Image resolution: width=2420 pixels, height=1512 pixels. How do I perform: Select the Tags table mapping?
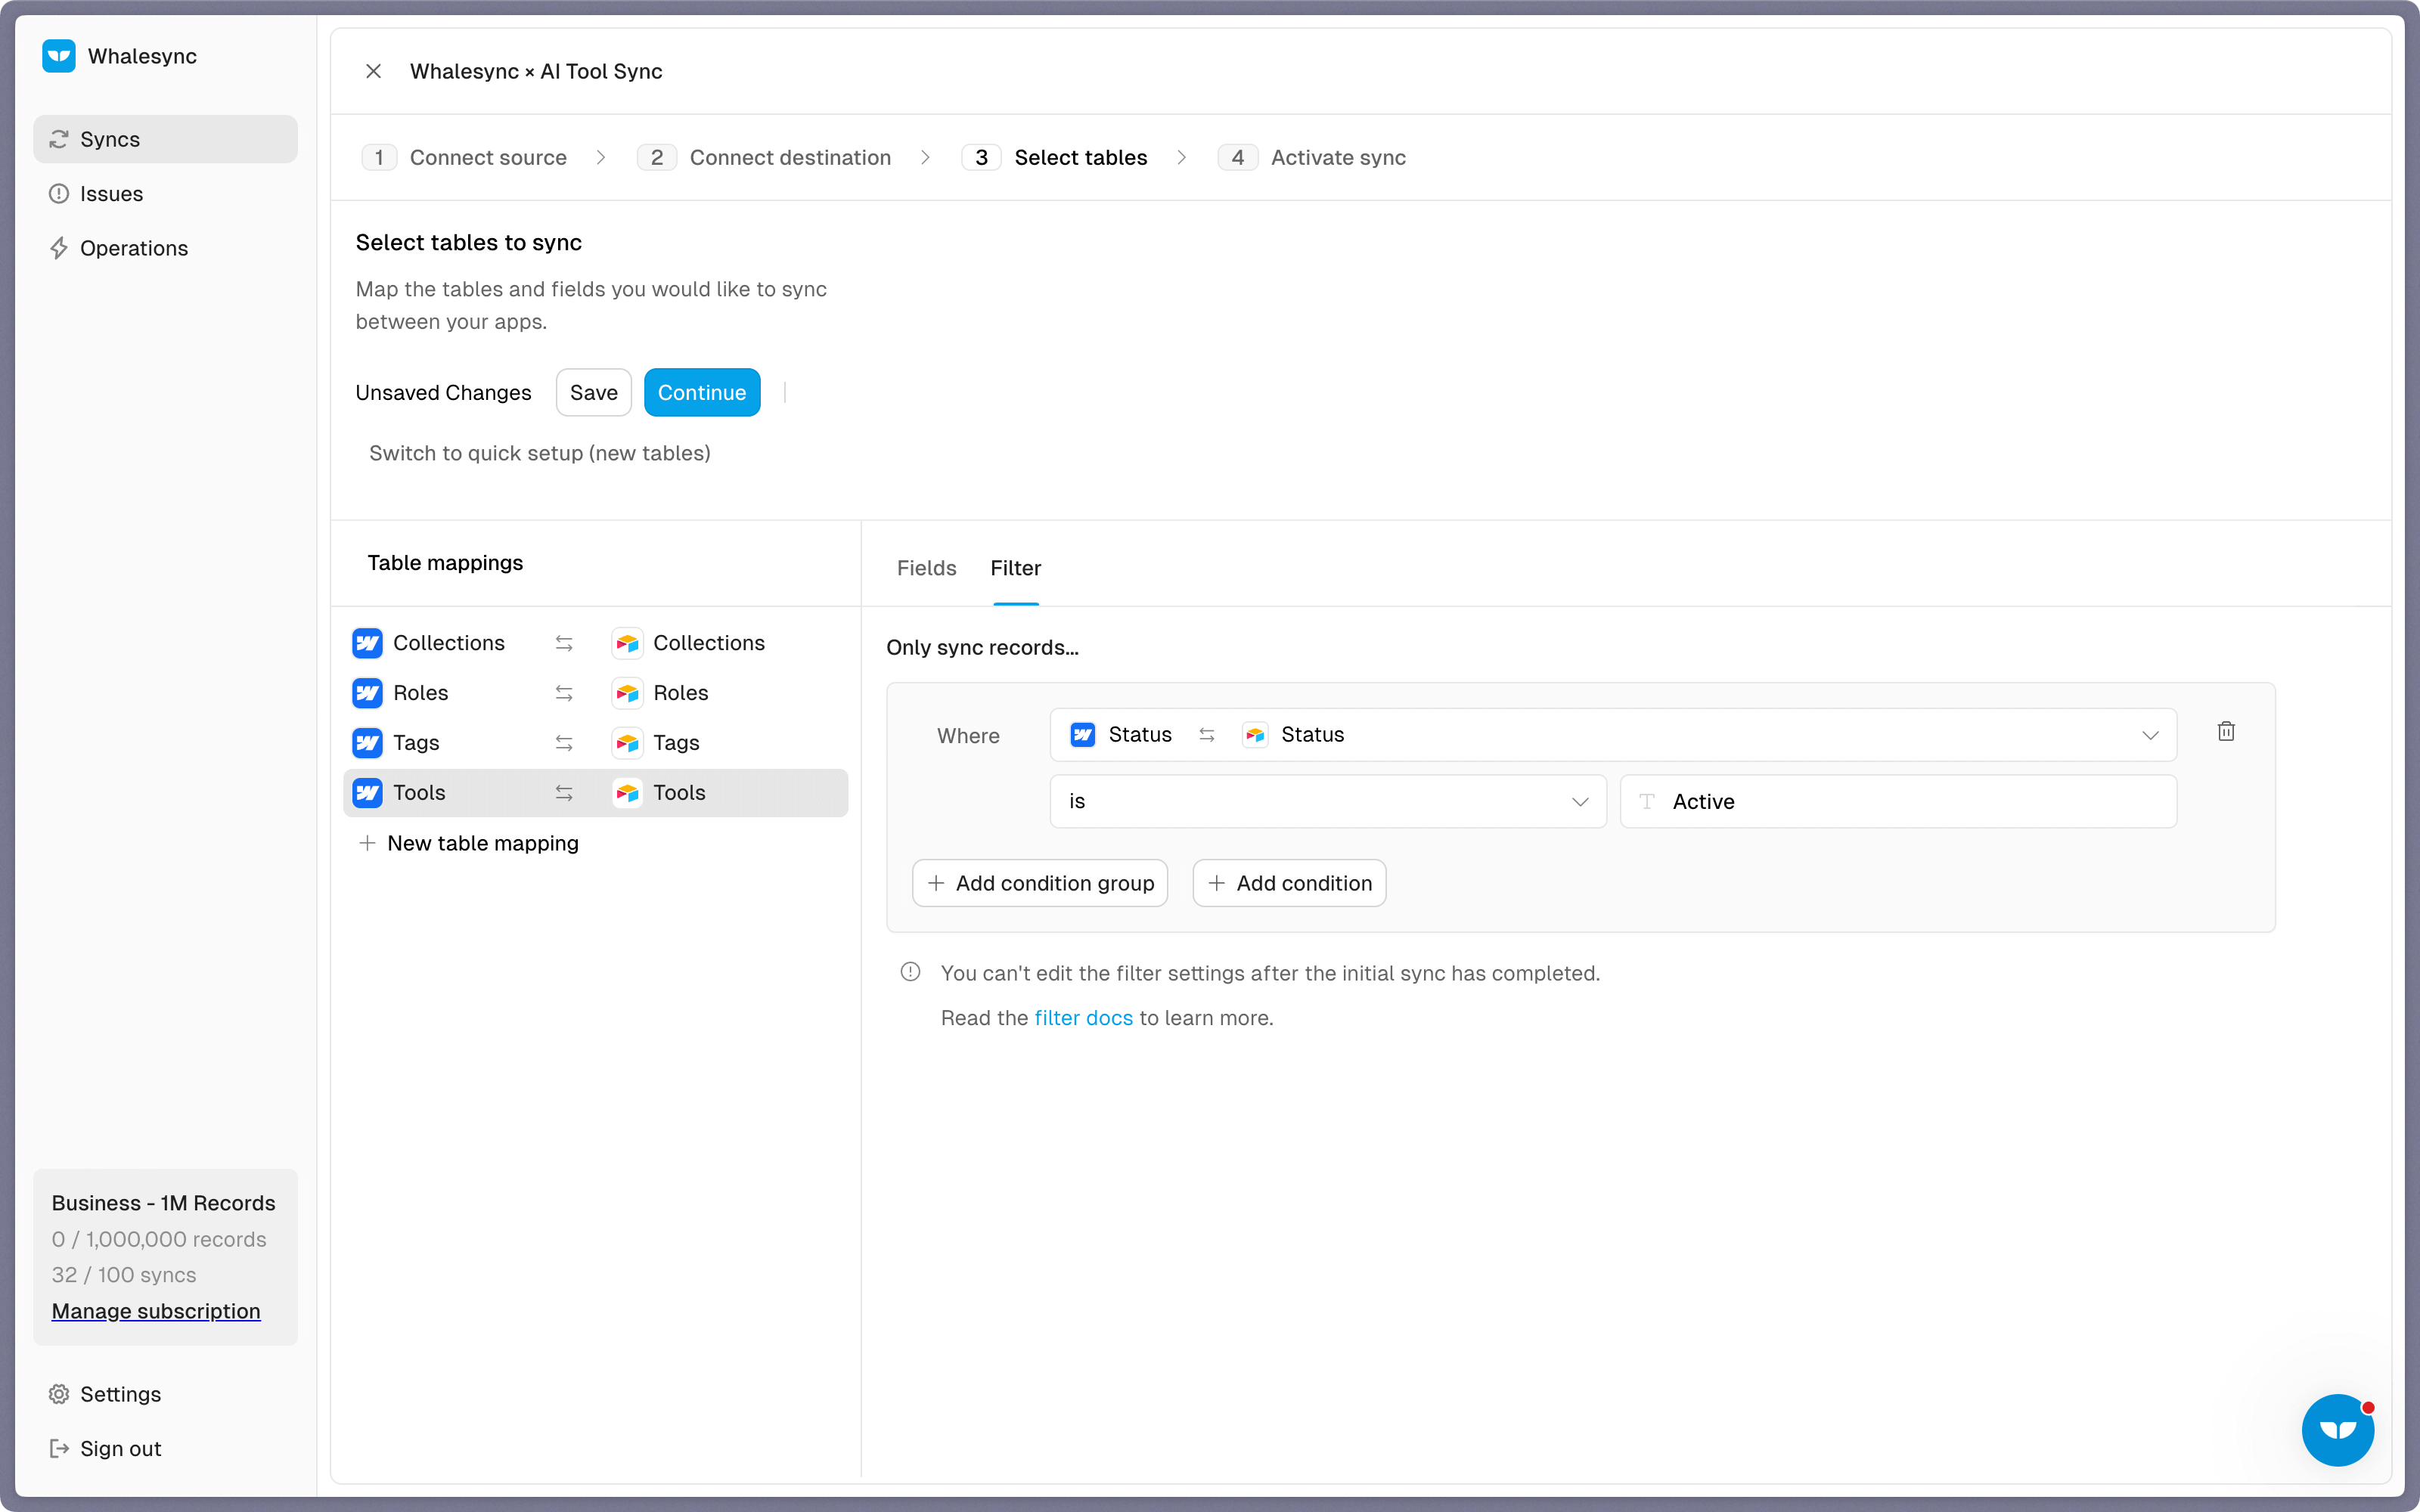pos(596,743)
